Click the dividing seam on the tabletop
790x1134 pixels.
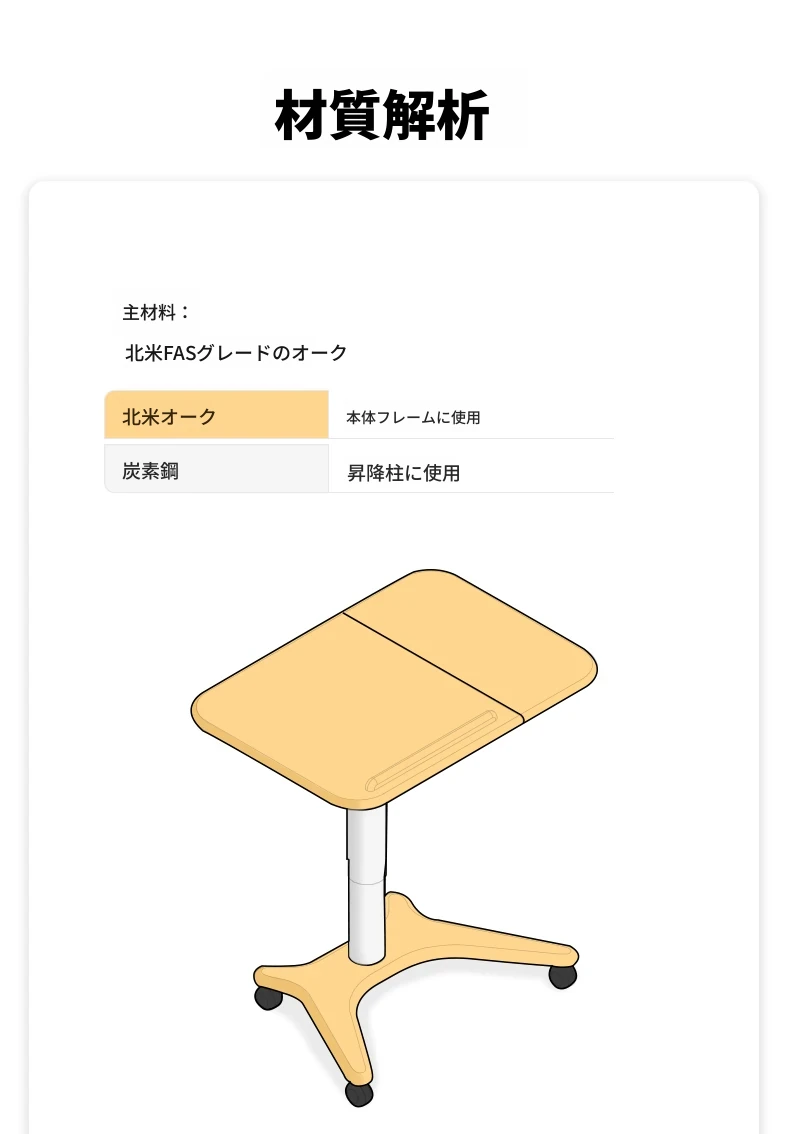[x=433, y=665]
